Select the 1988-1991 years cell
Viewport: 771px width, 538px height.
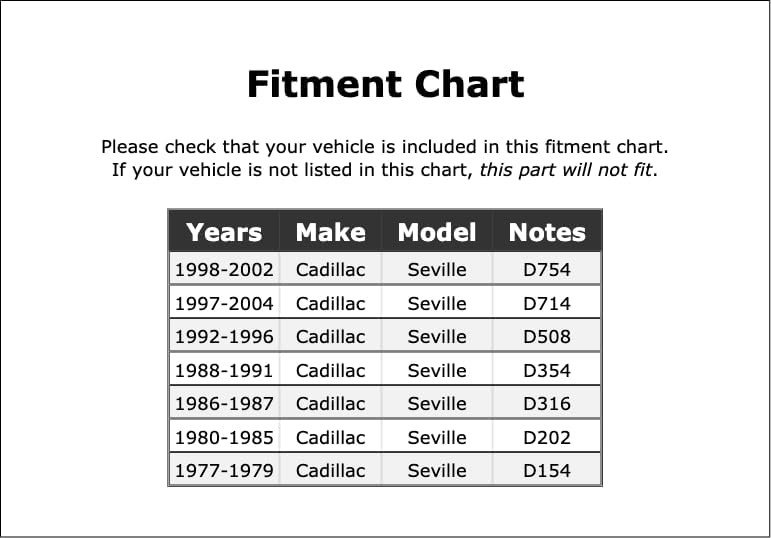click(224, 370)
